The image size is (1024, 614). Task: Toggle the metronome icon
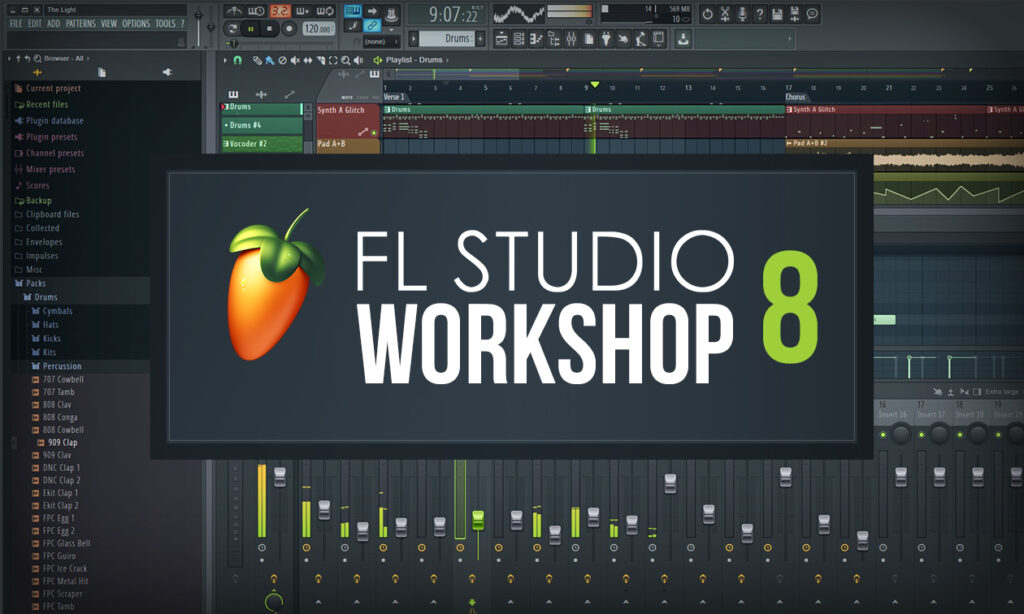point(234,11)
